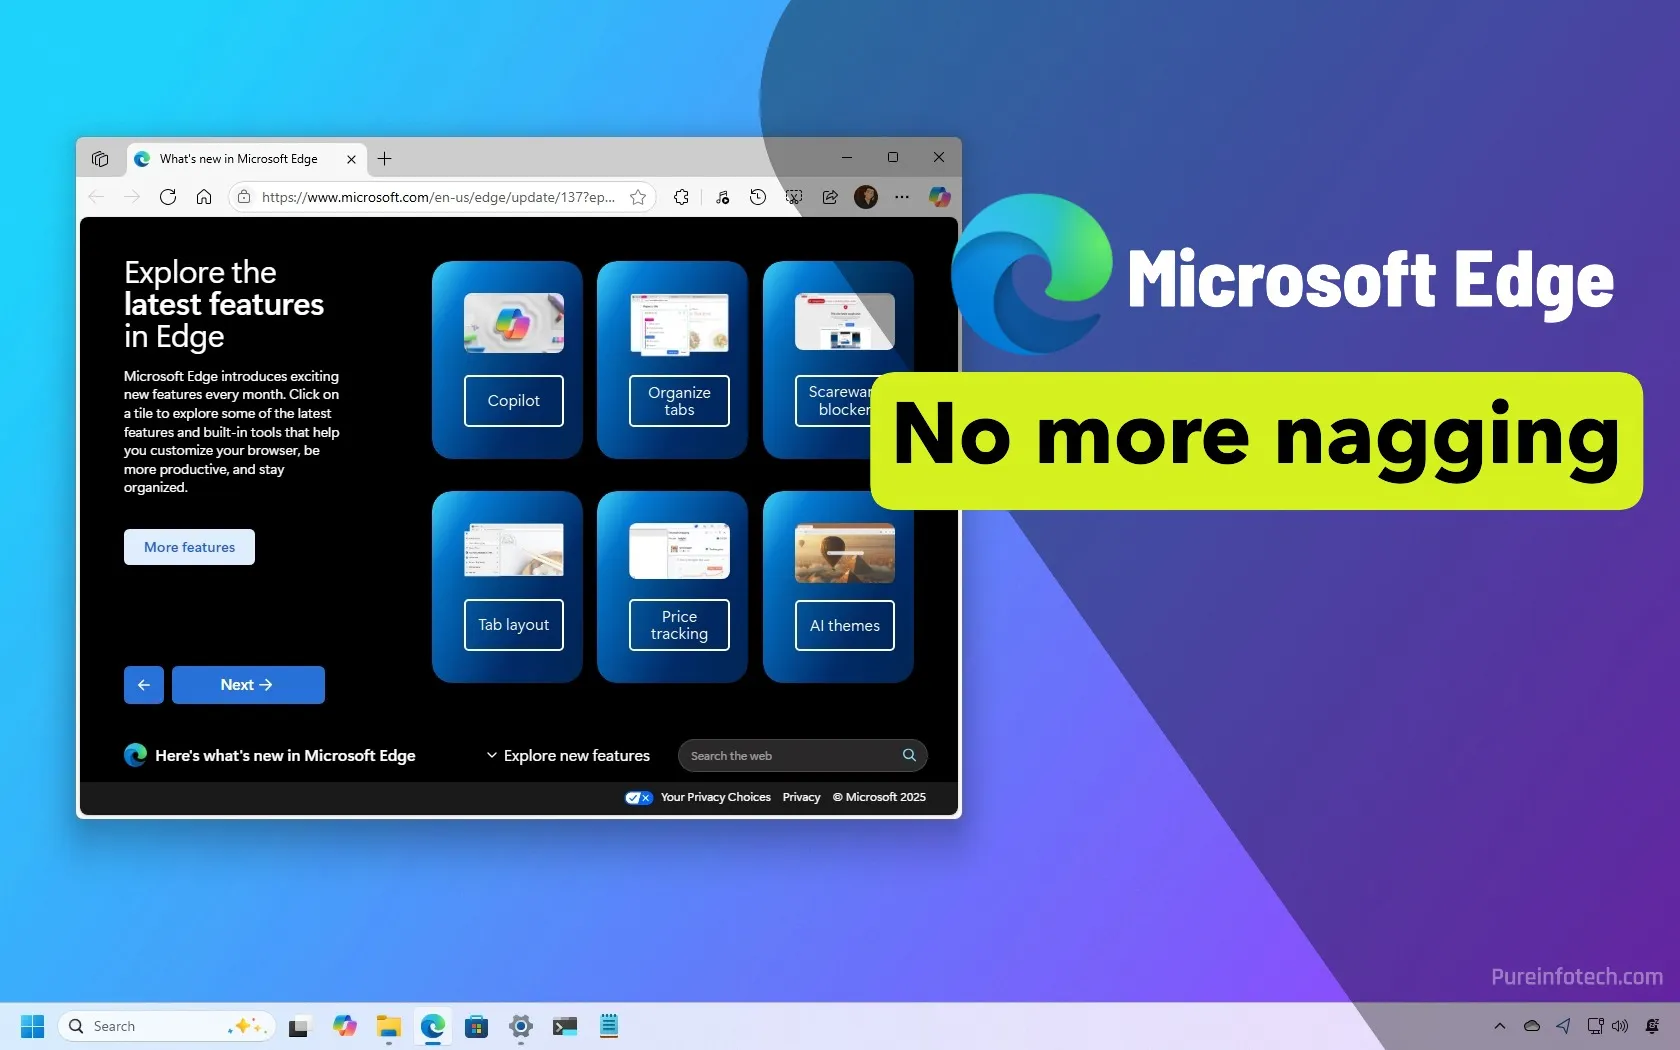Open the Privacy link in footer

tap(801, 797)
